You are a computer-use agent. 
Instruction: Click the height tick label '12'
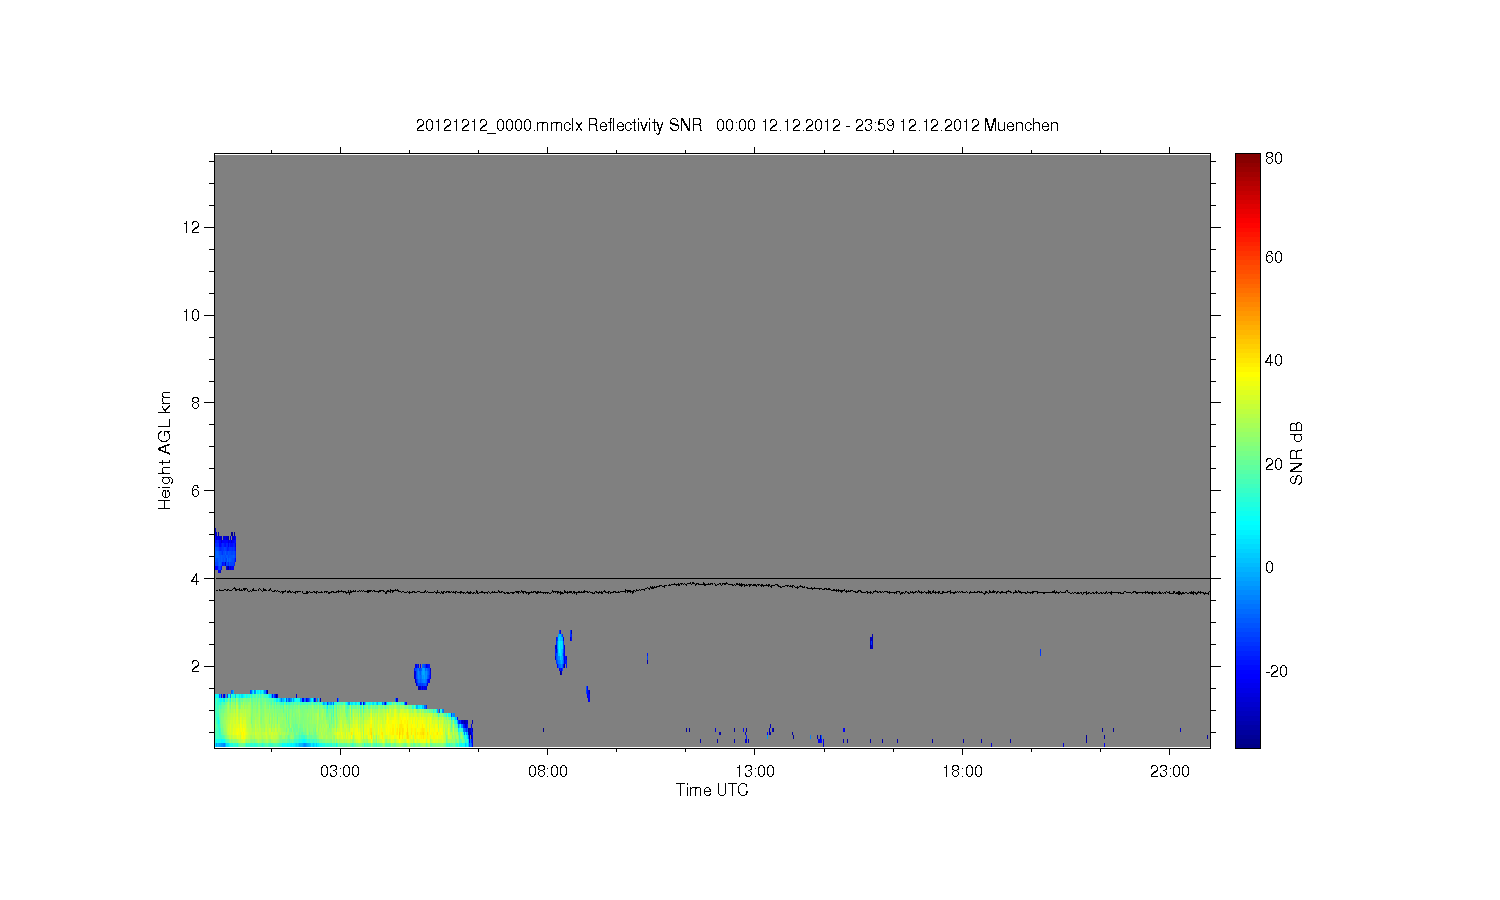[x=193, y=228]
